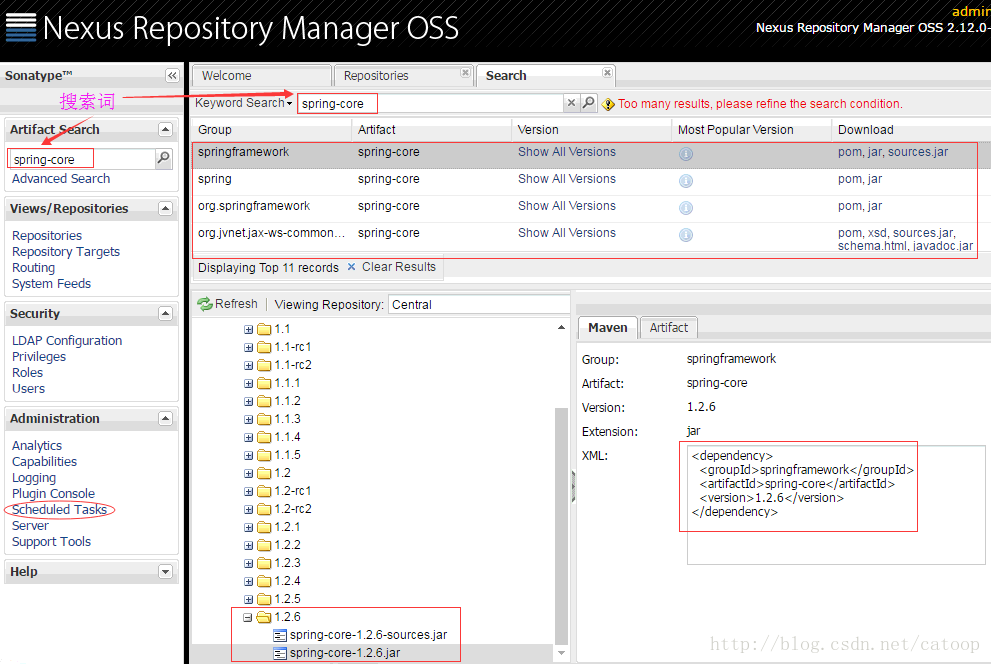Collapse the Administration panel
Viewport: 991px width, 664px height.
pyautogui.click(x=165, y=418)
